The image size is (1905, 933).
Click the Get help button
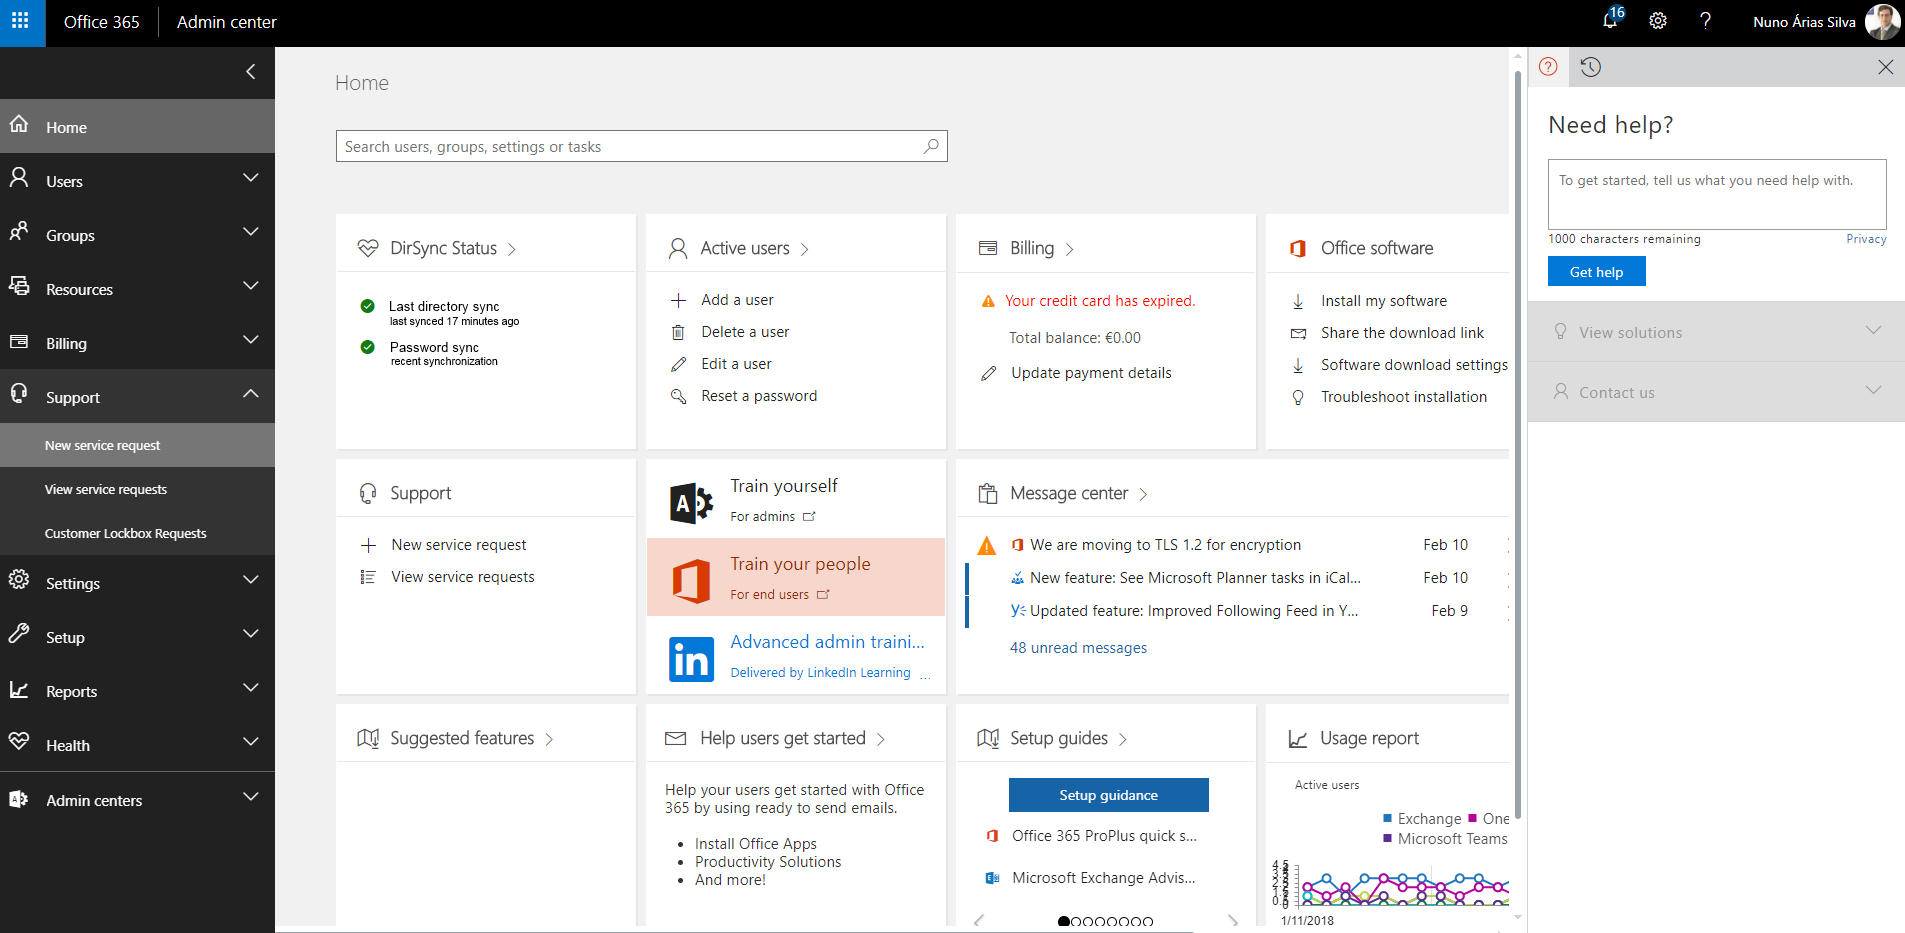pyautogui.click(x=1596, y=271)
